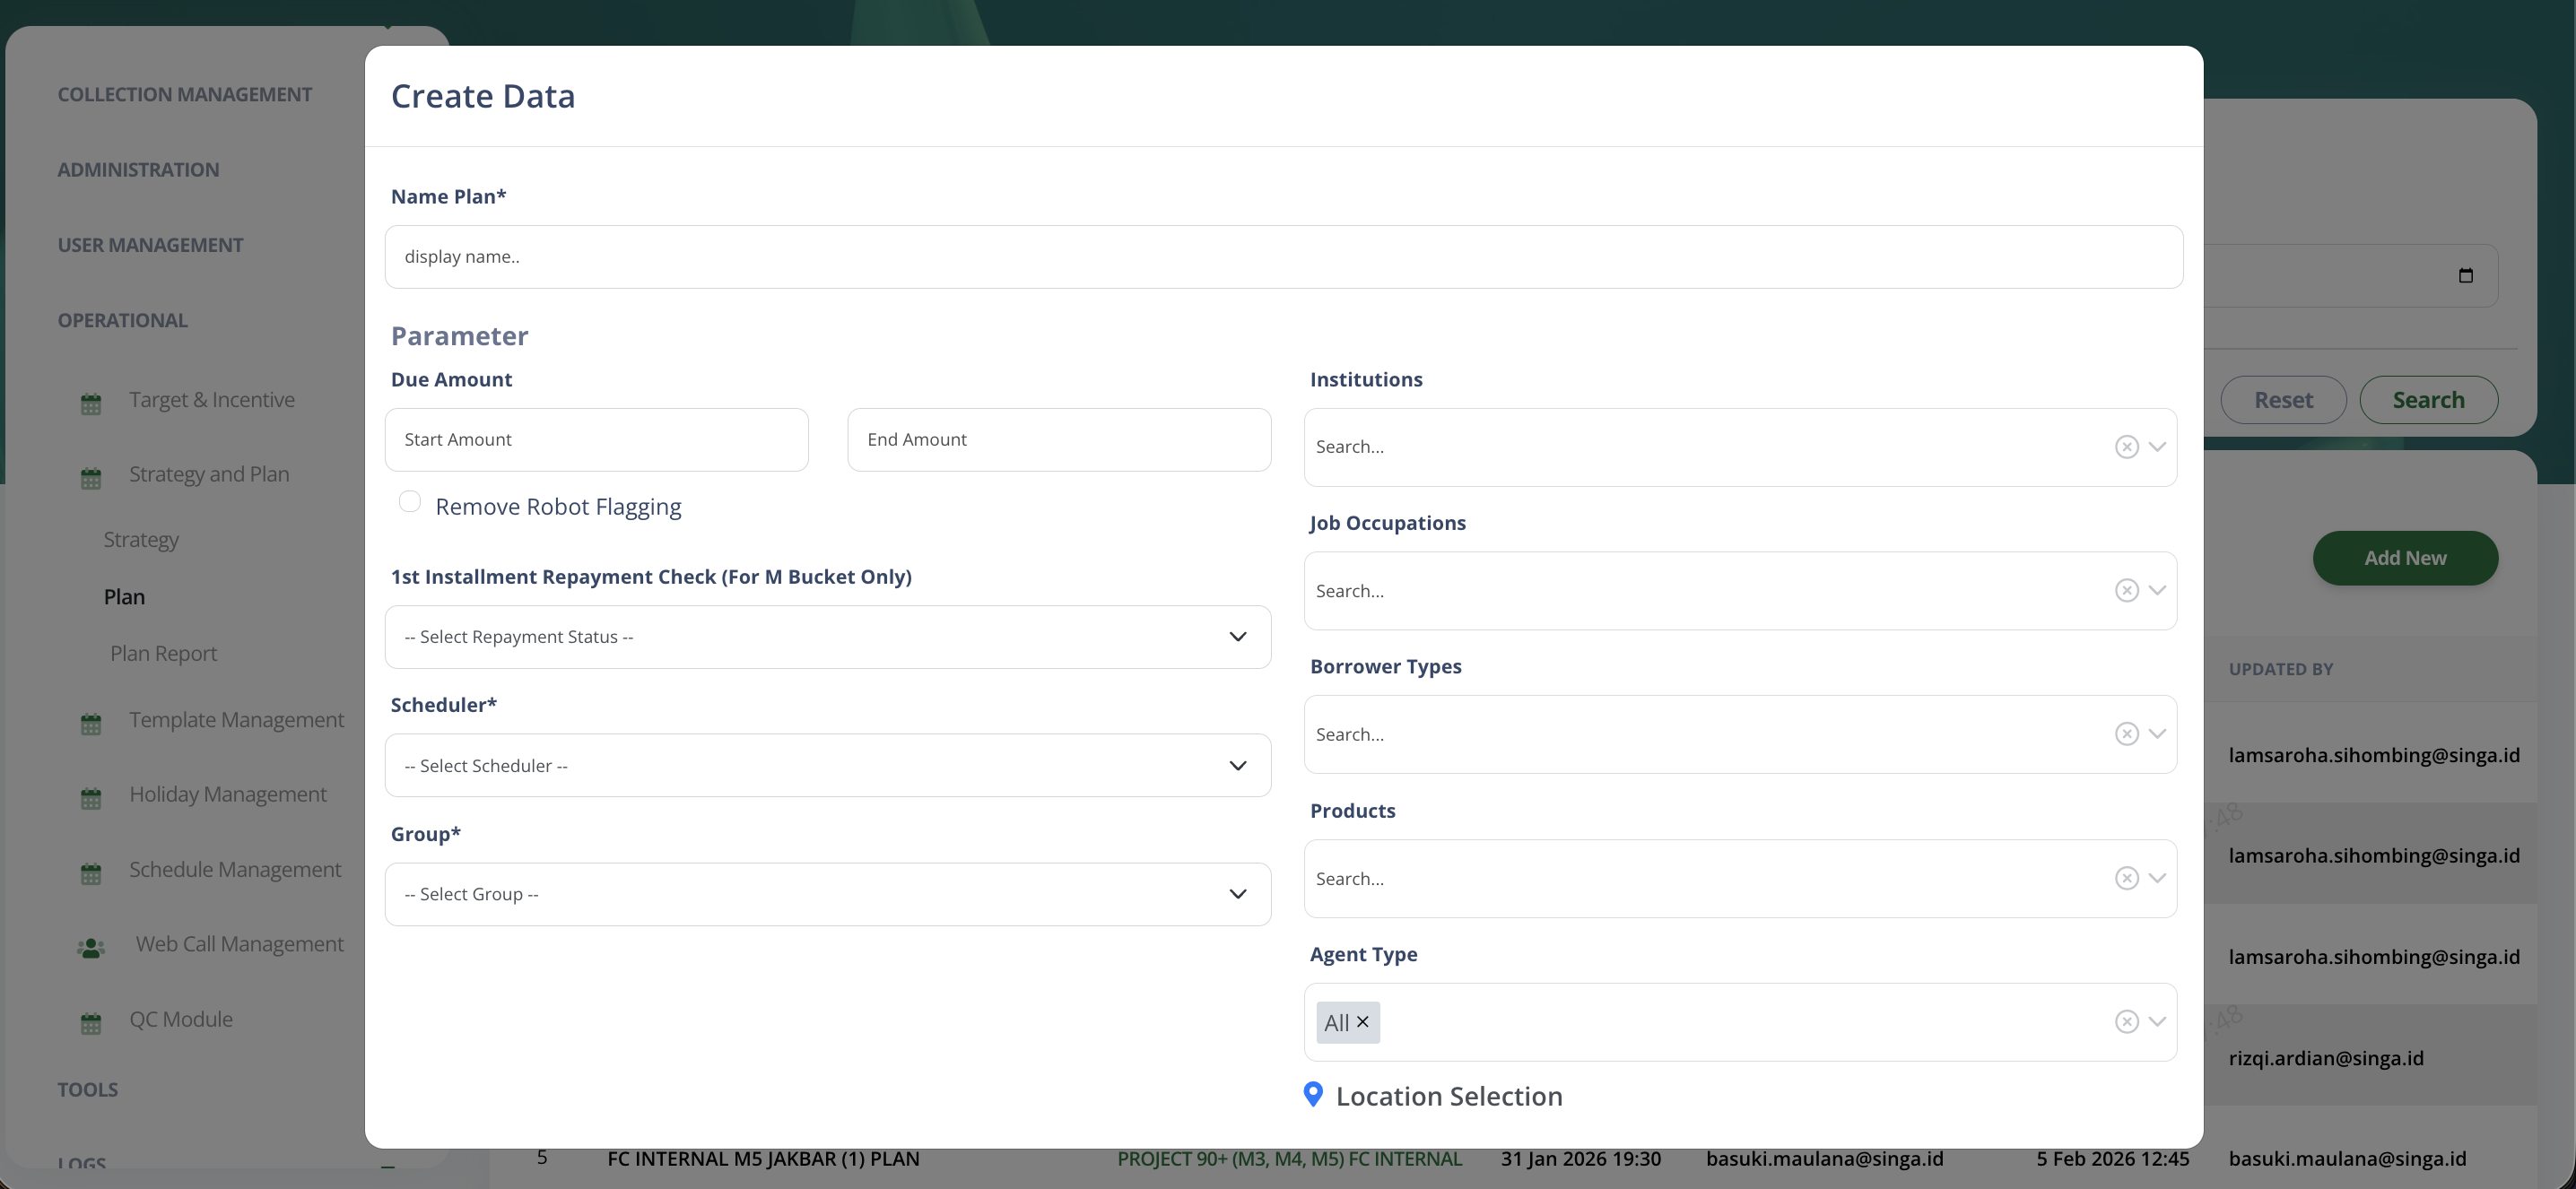Go to Plan Report menu item

coord(163,654)
